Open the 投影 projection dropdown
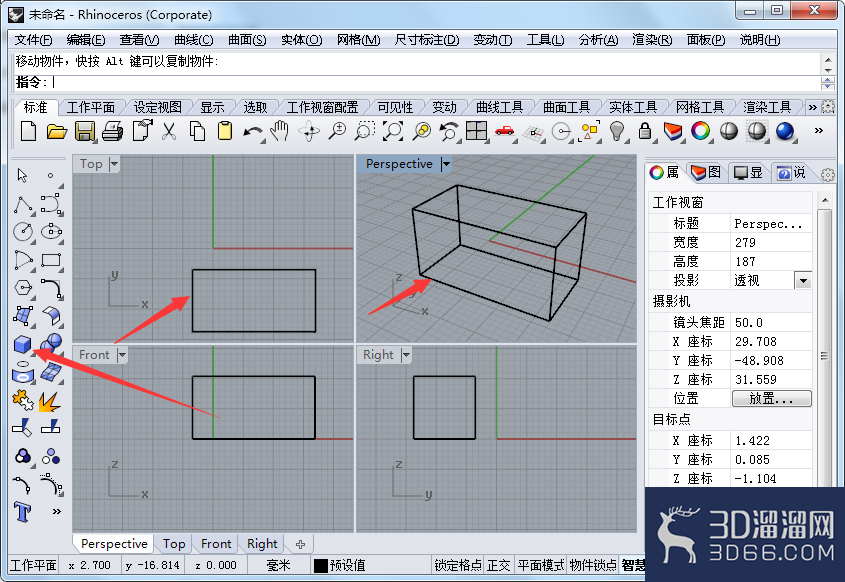Viewport: 845px width, 582px height. point(803,281)
